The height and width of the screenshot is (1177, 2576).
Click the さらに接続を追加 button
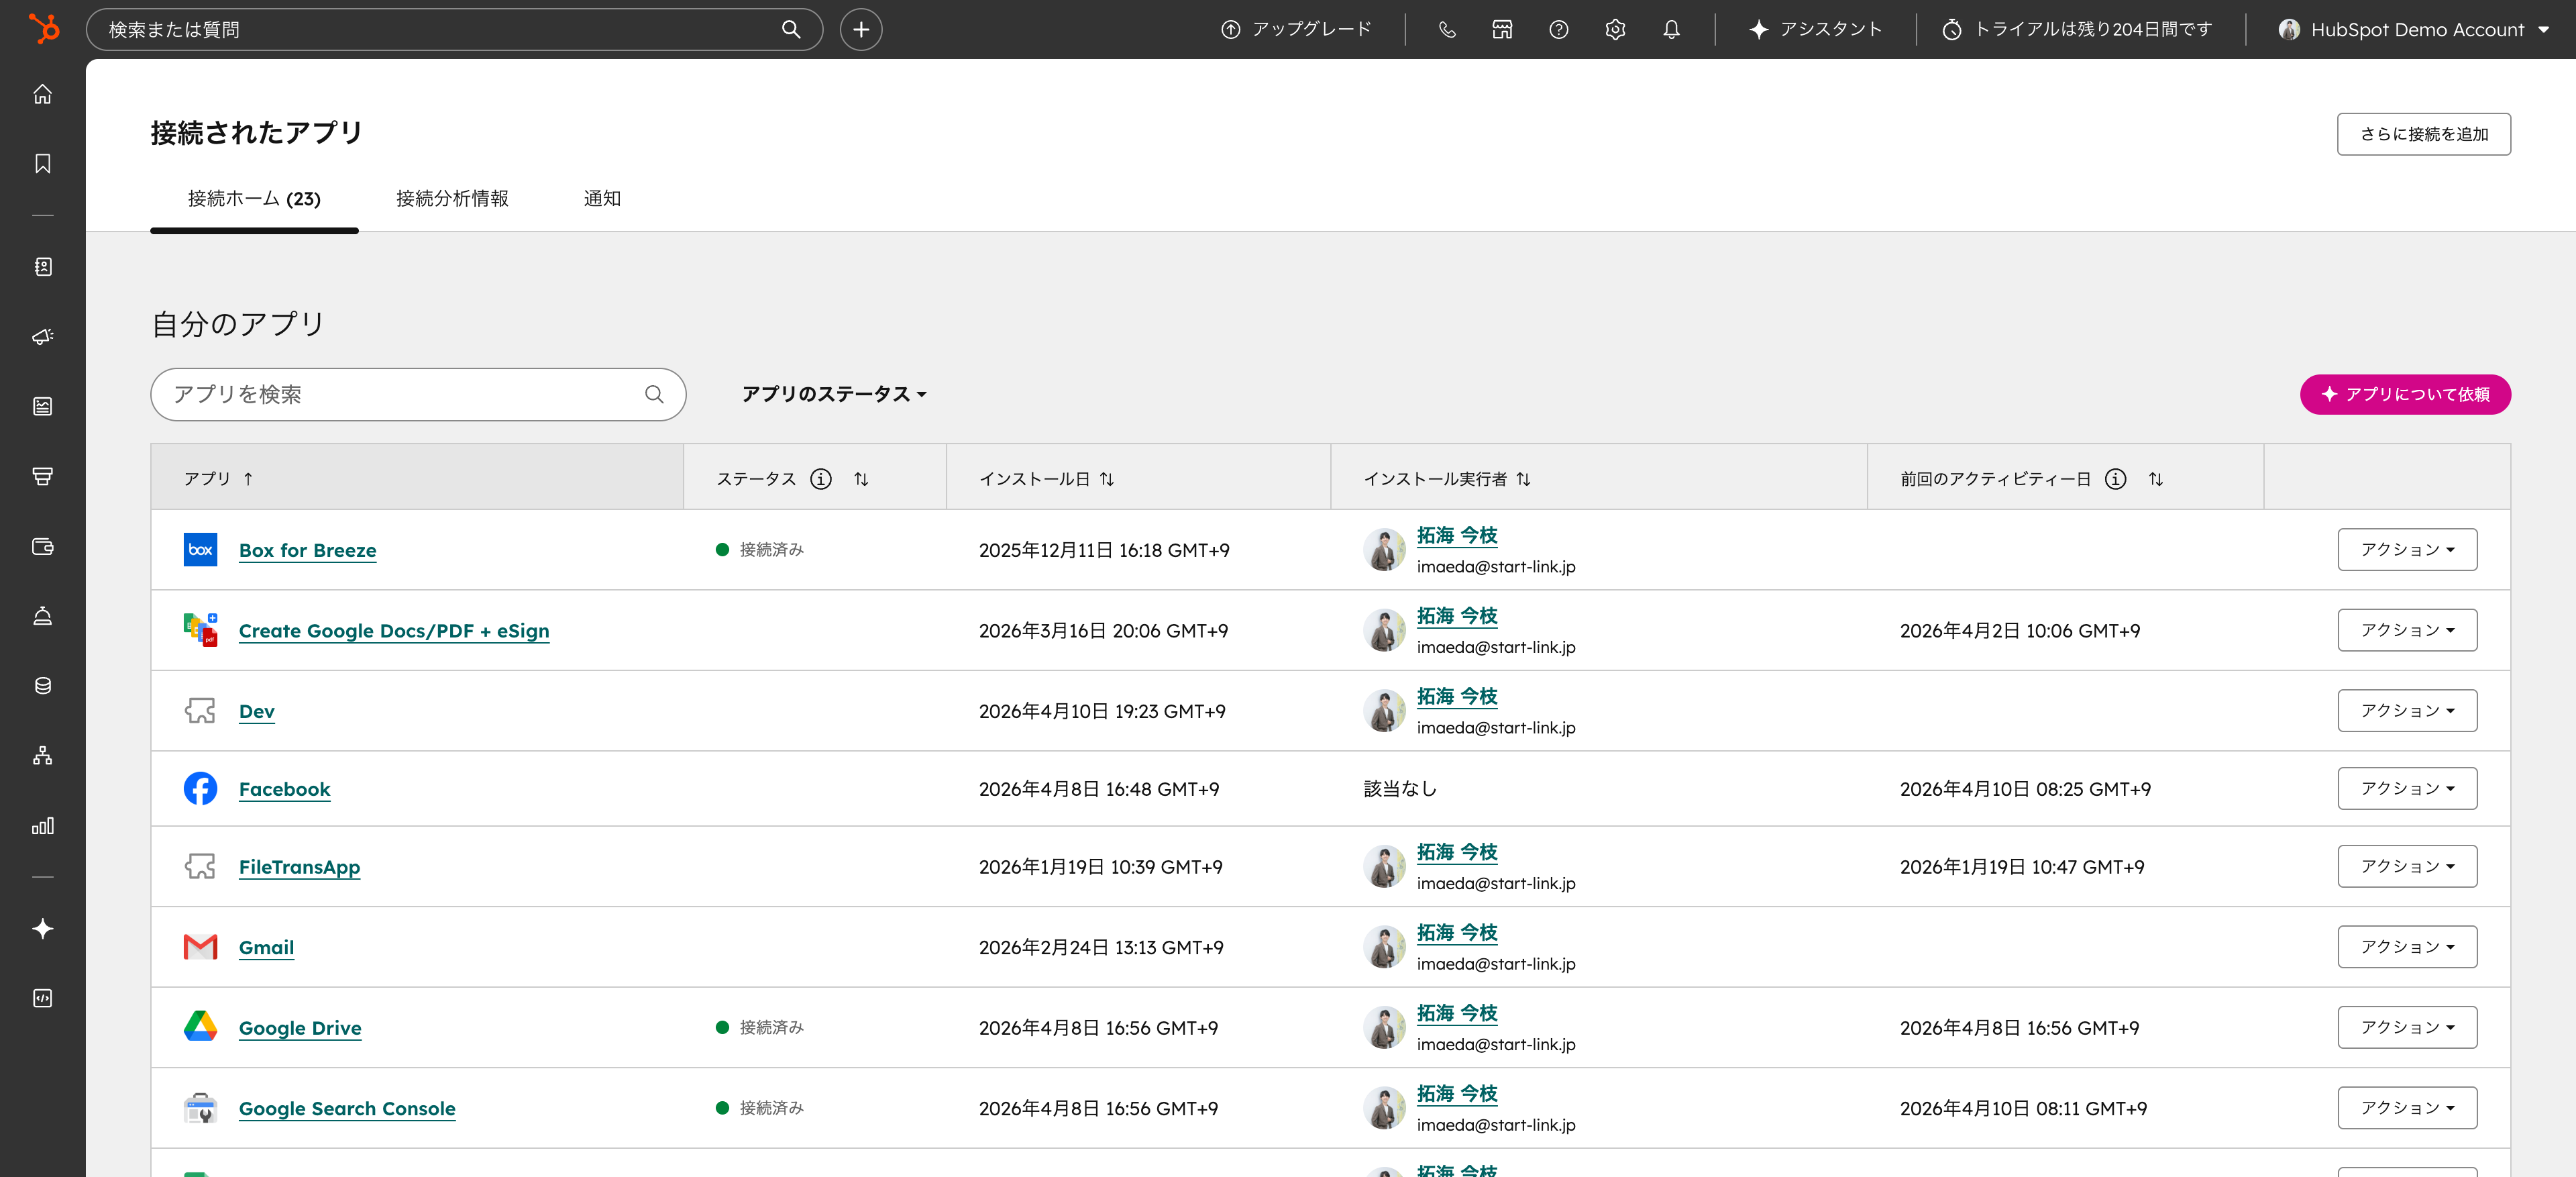[2423, 133]
